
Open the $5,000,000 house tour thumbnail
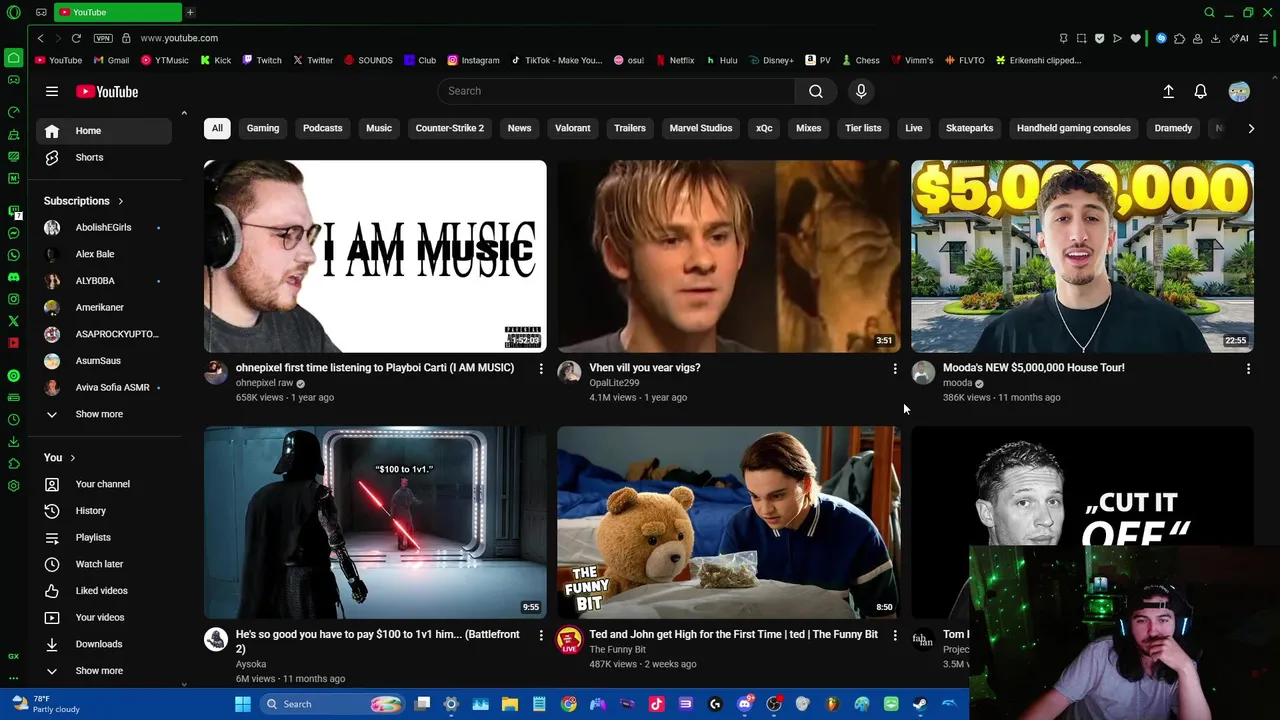click(x=1082, y=256)
